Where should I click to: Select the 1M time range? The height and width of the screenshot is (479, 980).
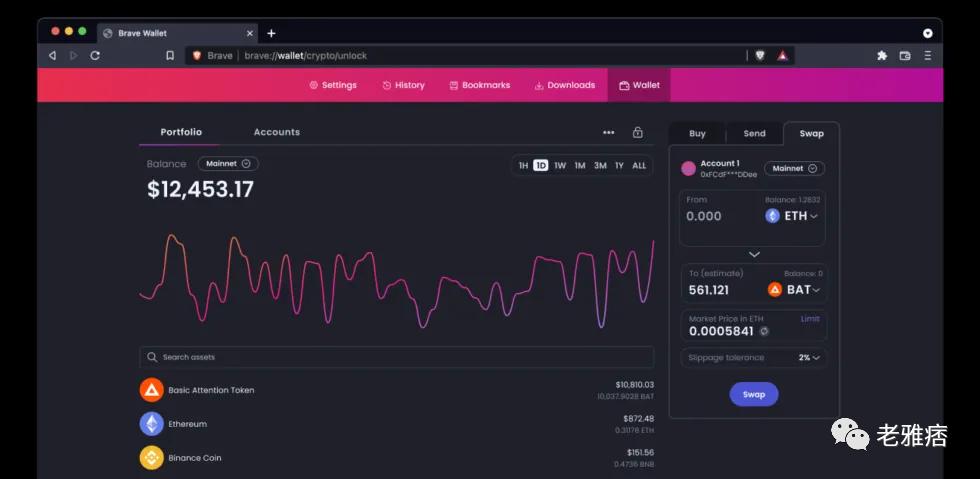pos(580,166)
